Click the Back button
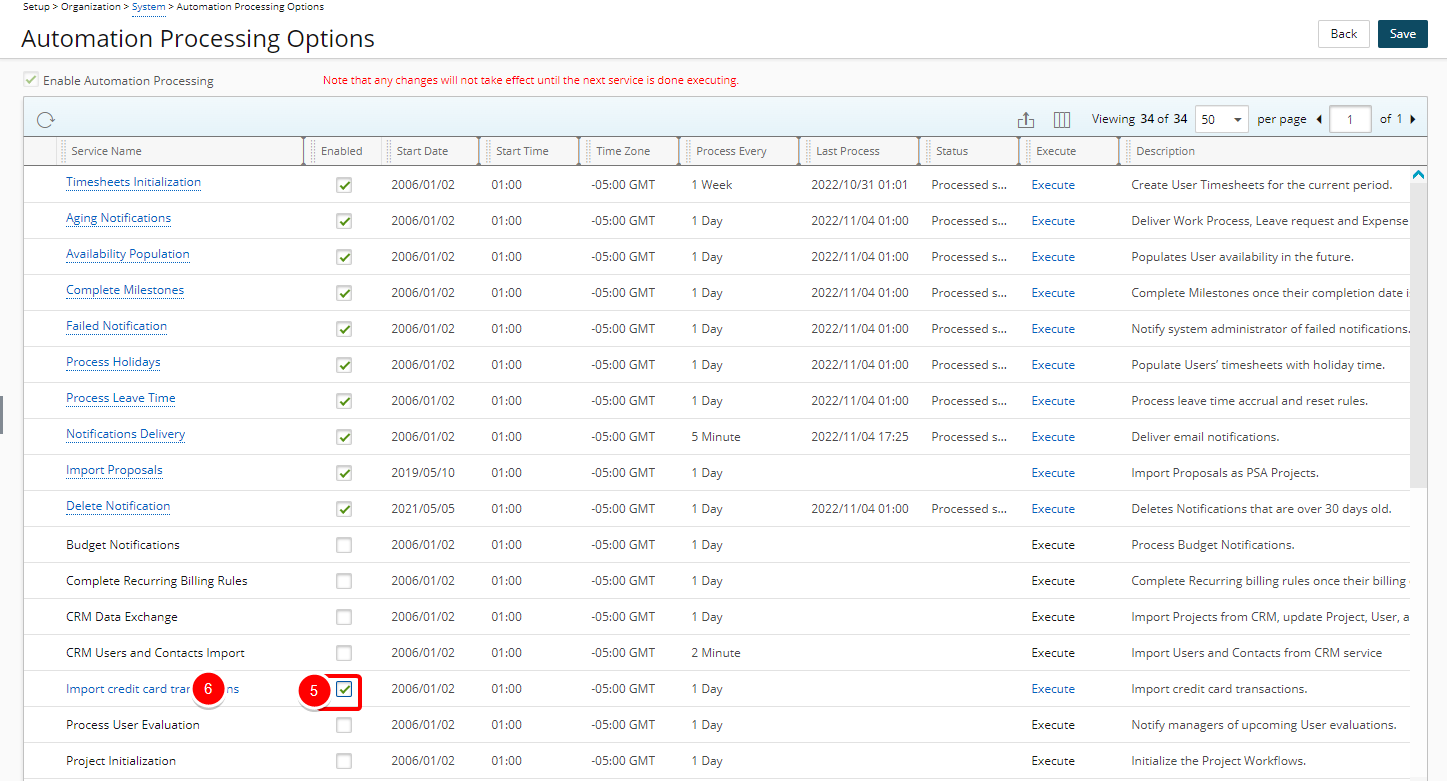Viewport: 1447px width, 781px height. tap(1343, 34)
